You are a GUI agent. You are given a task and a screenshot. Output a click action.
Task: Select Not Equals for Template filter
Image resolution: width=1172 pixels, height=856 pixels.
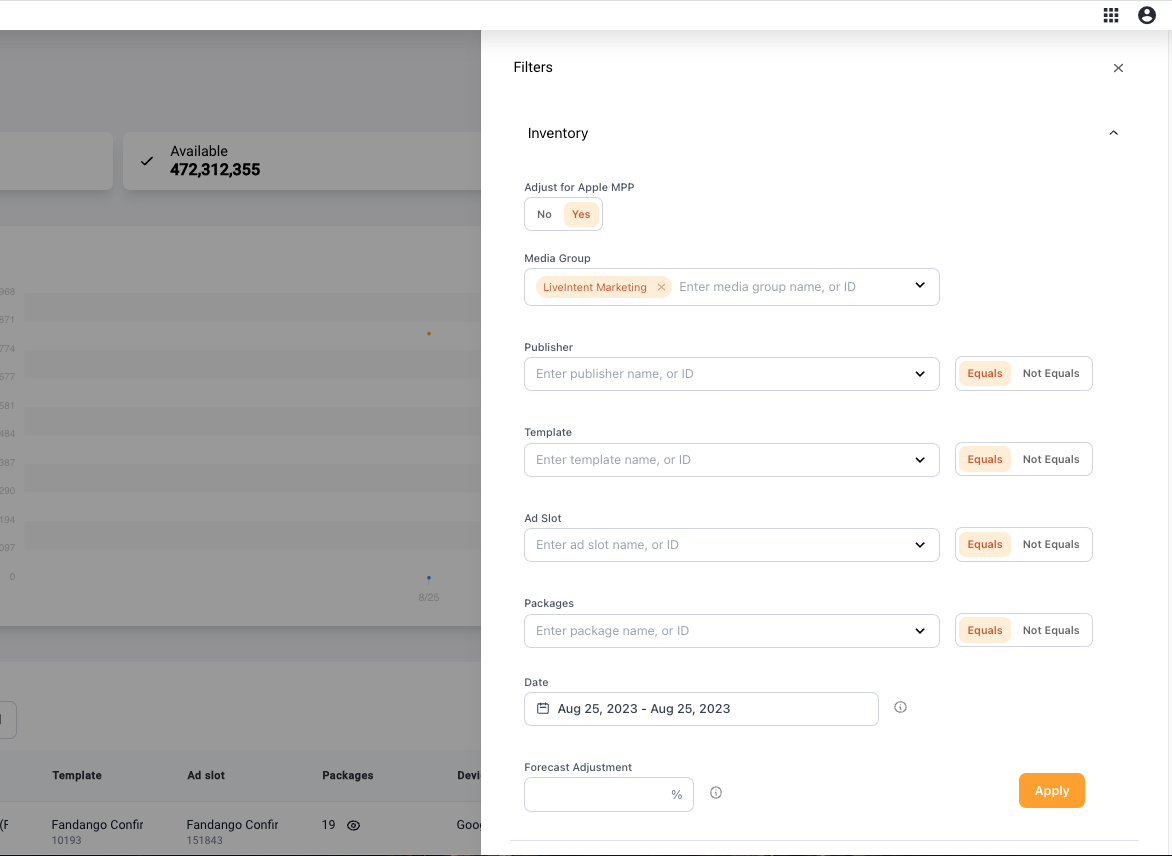1050,460
